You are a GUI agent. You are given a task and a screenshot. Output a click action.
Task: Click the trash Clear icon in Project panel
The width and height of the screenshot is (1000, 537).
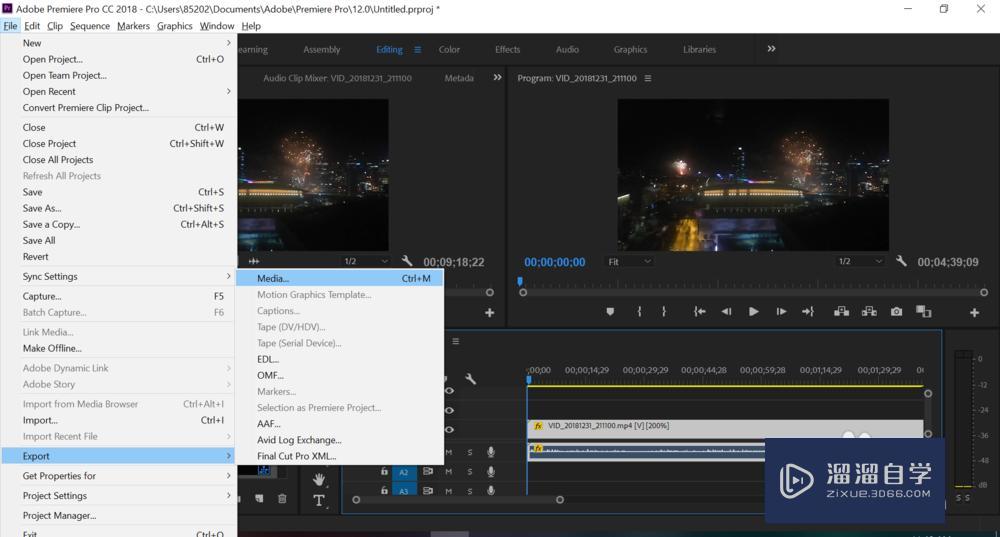pyautogui.click(x=282, y=499)
